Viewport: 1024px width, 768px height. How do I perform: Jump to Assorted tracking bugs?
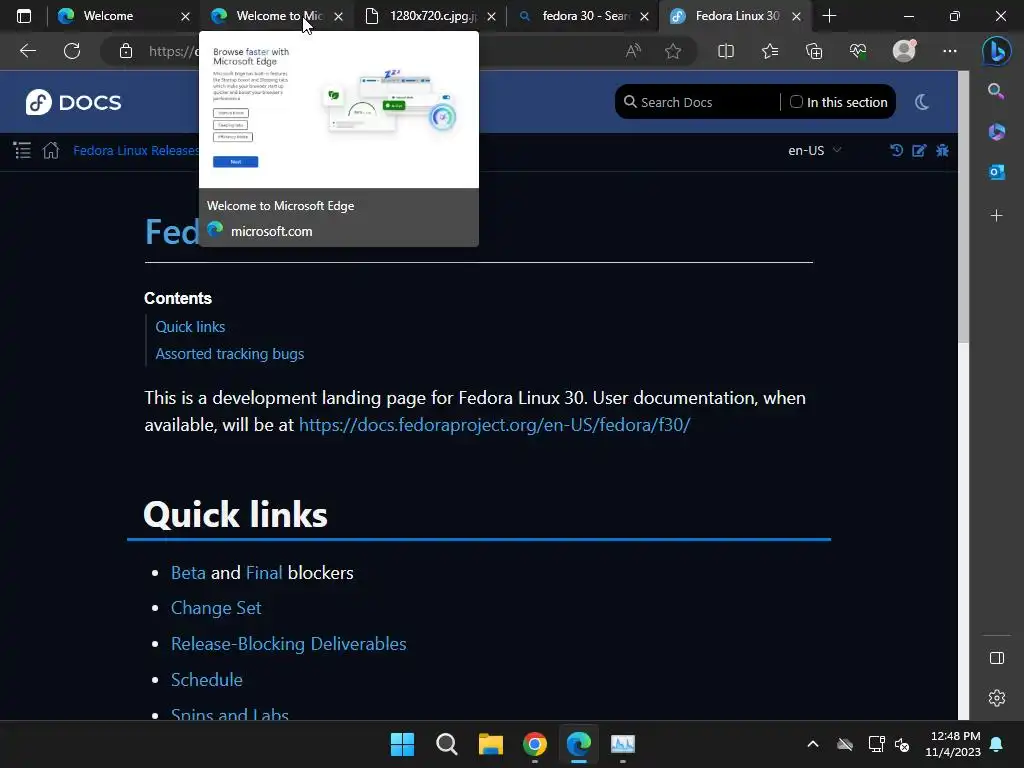230,354
